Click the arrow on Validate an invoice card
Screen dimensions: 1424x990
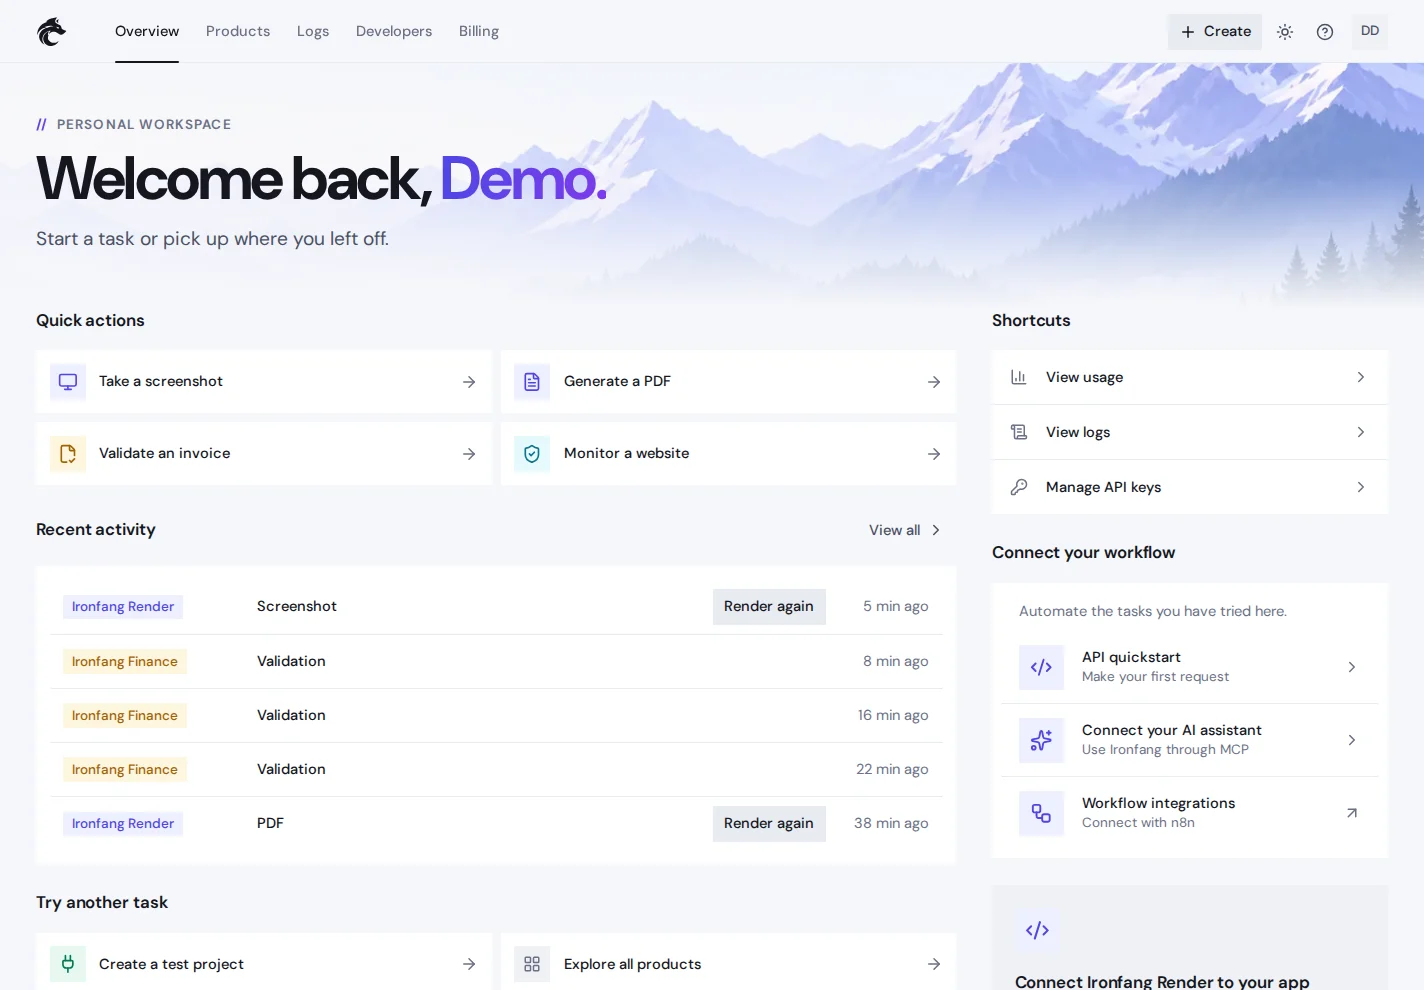click(469, 454)
